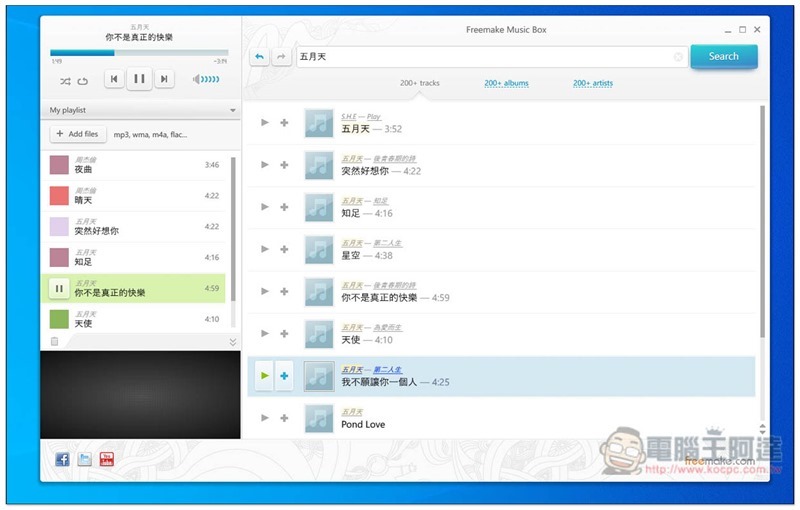
Task: Click the Add files button
Action: click(77, 134)
